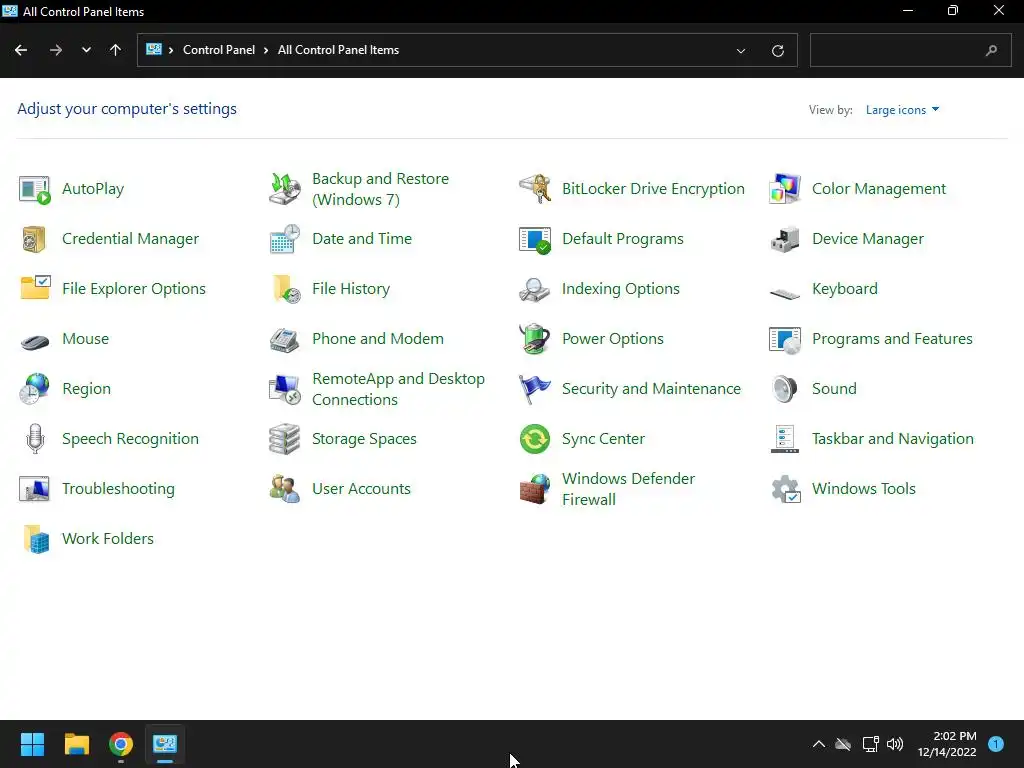Screen dimensions: 1024x768
Task: Click the BitLocker Drive Encryption keys icon
Action: tap(535, 189)
